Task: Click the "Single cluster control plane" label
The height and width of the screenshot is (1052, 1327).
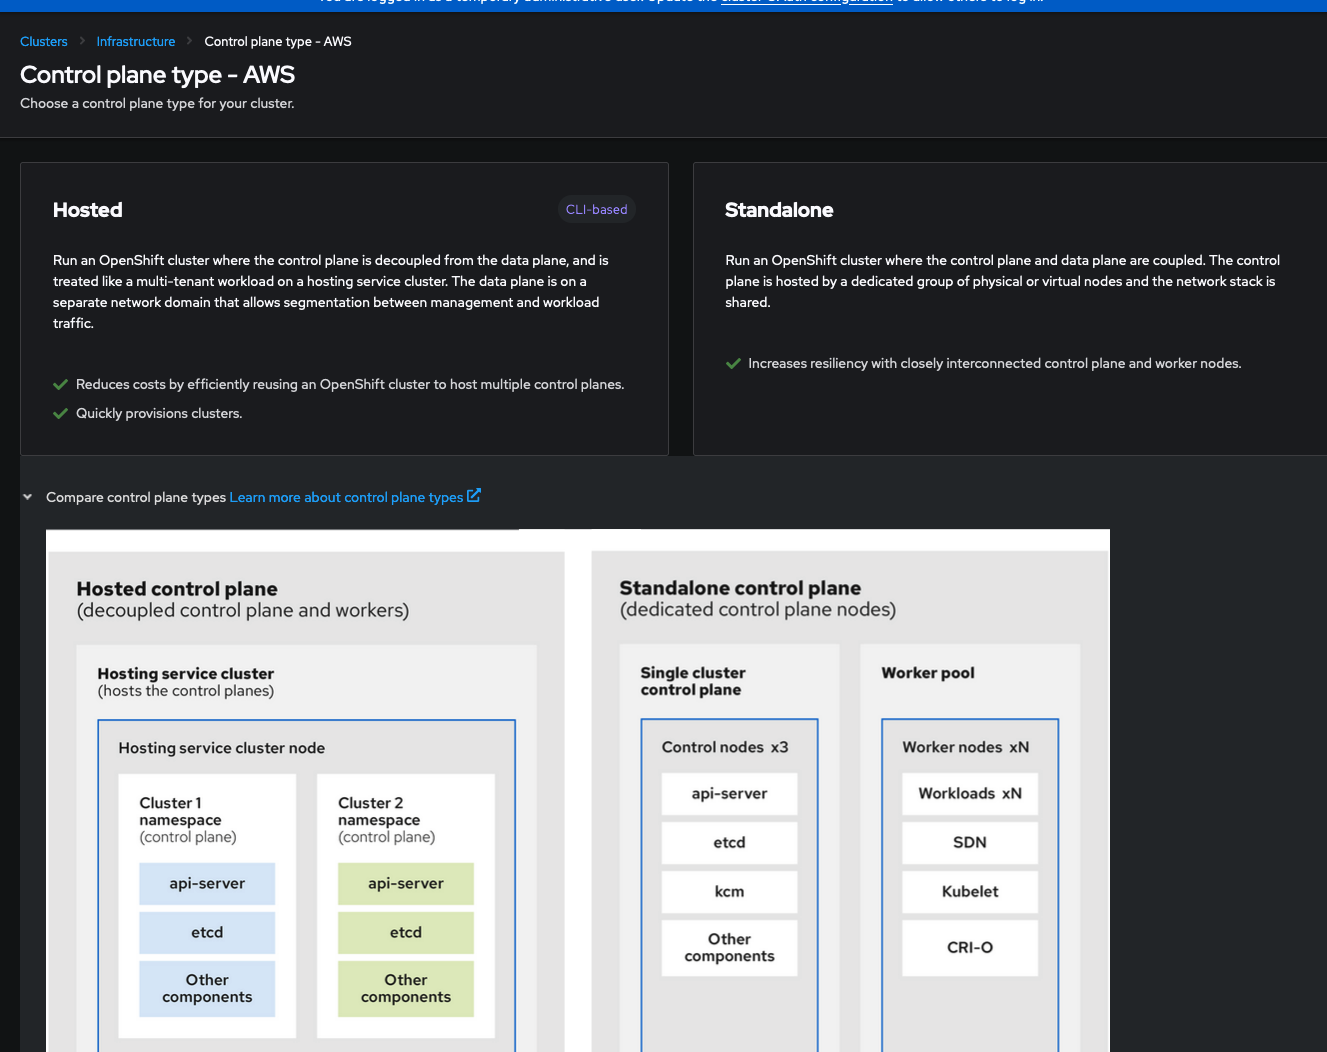Action: click(x=693, y=682)
